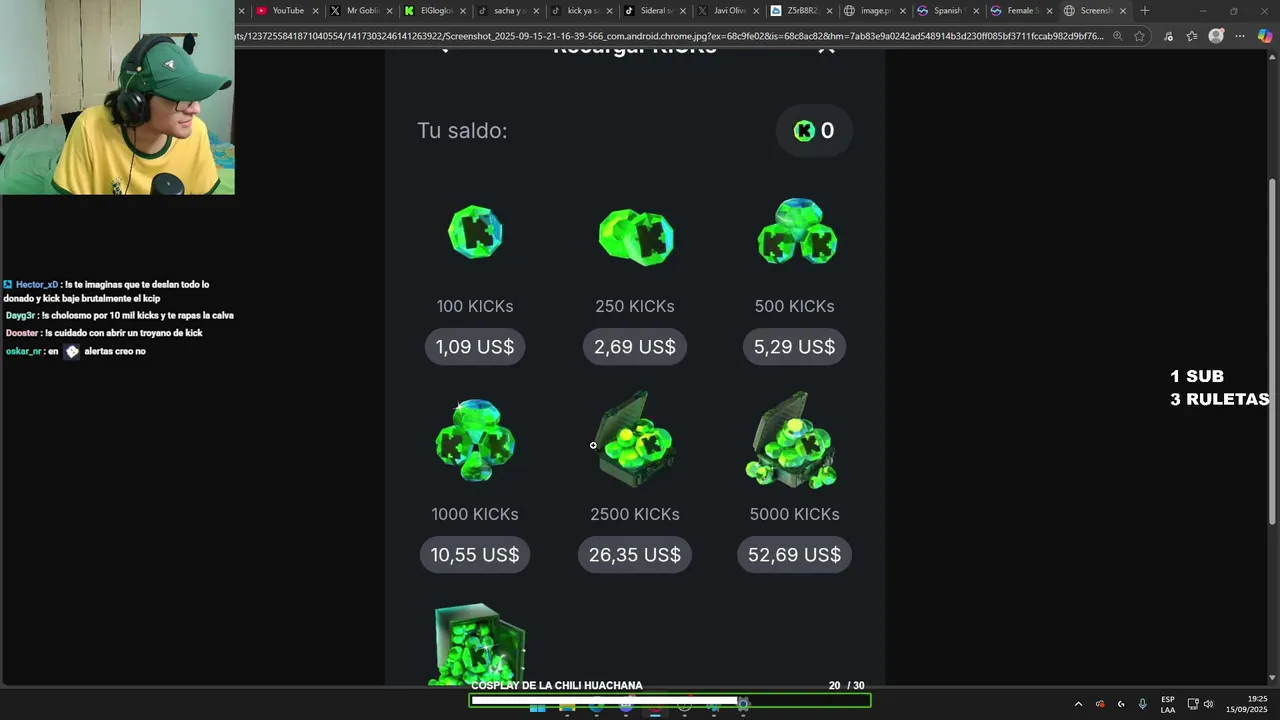Screen dimensions: 1280x720
Task: Select the 2500 KICKs chest image
Action: (x=636, y=440)
